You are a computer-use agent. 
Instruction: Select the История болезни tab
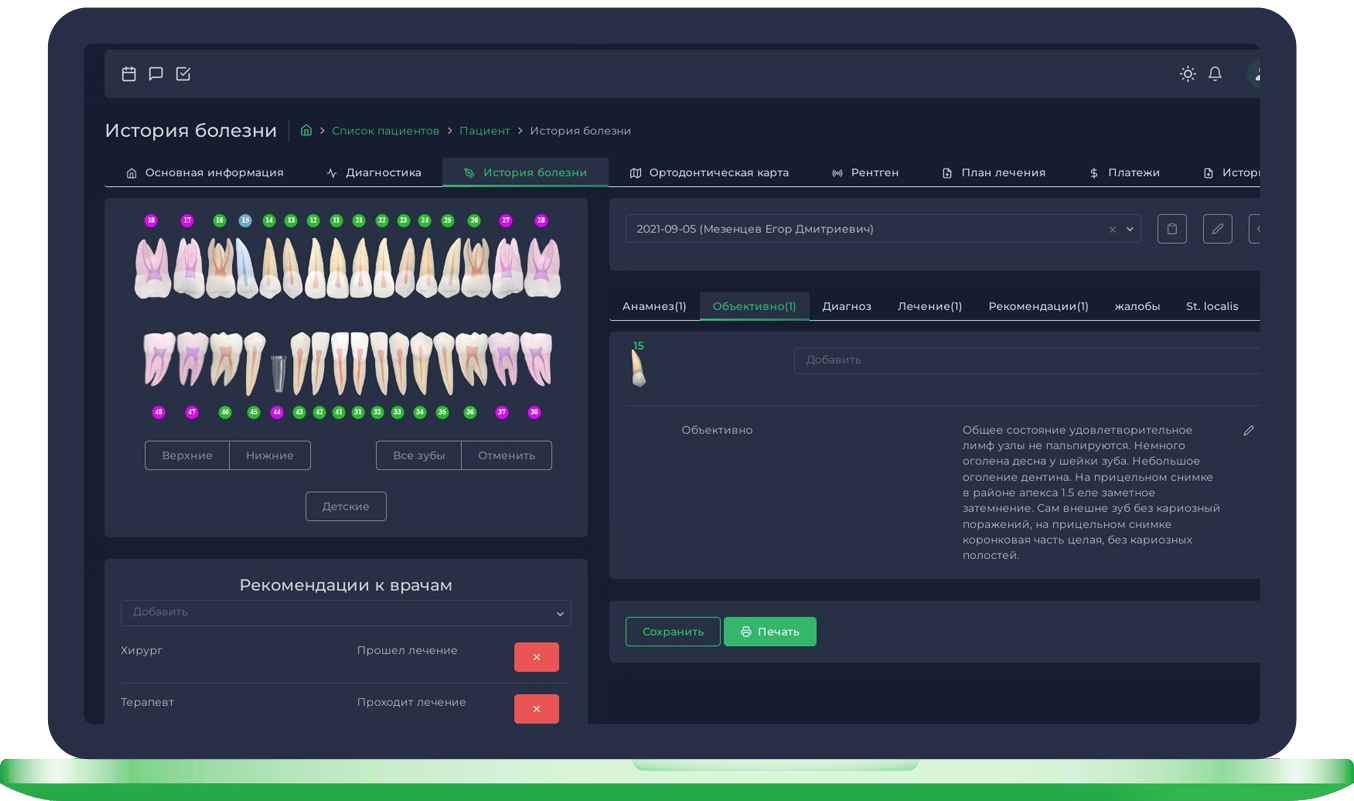[x=525, y=173]
